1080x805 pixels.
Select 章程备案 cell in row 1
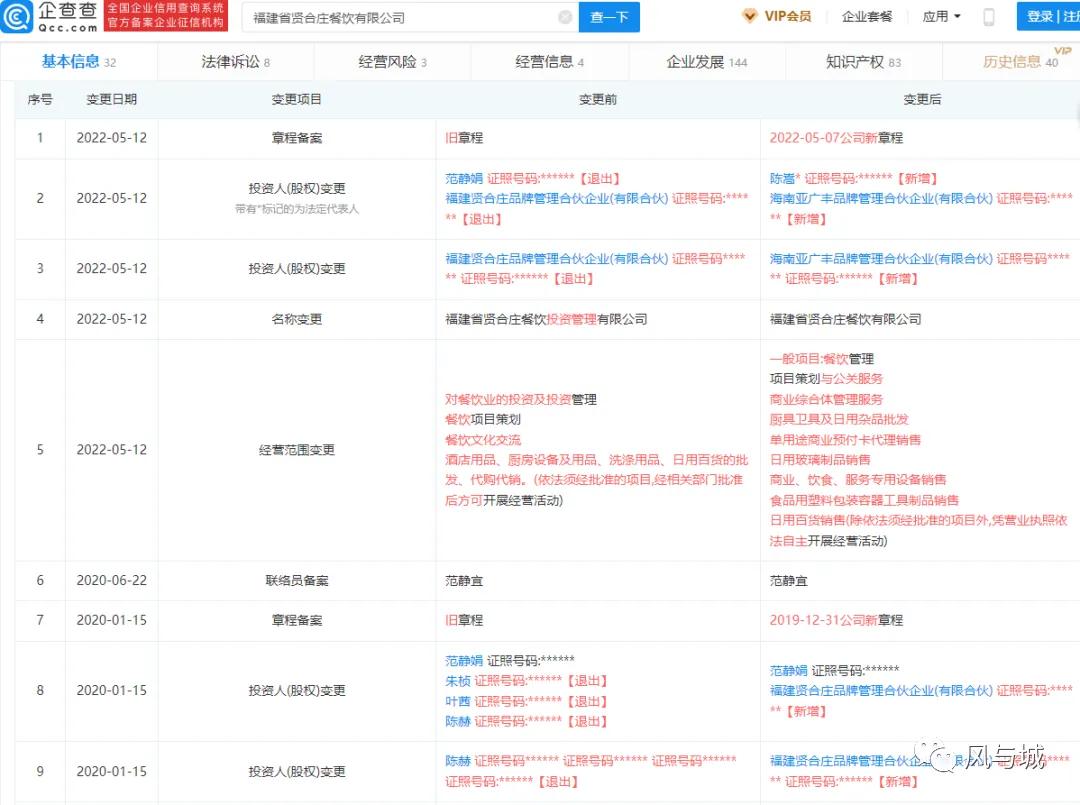point(297,138)
